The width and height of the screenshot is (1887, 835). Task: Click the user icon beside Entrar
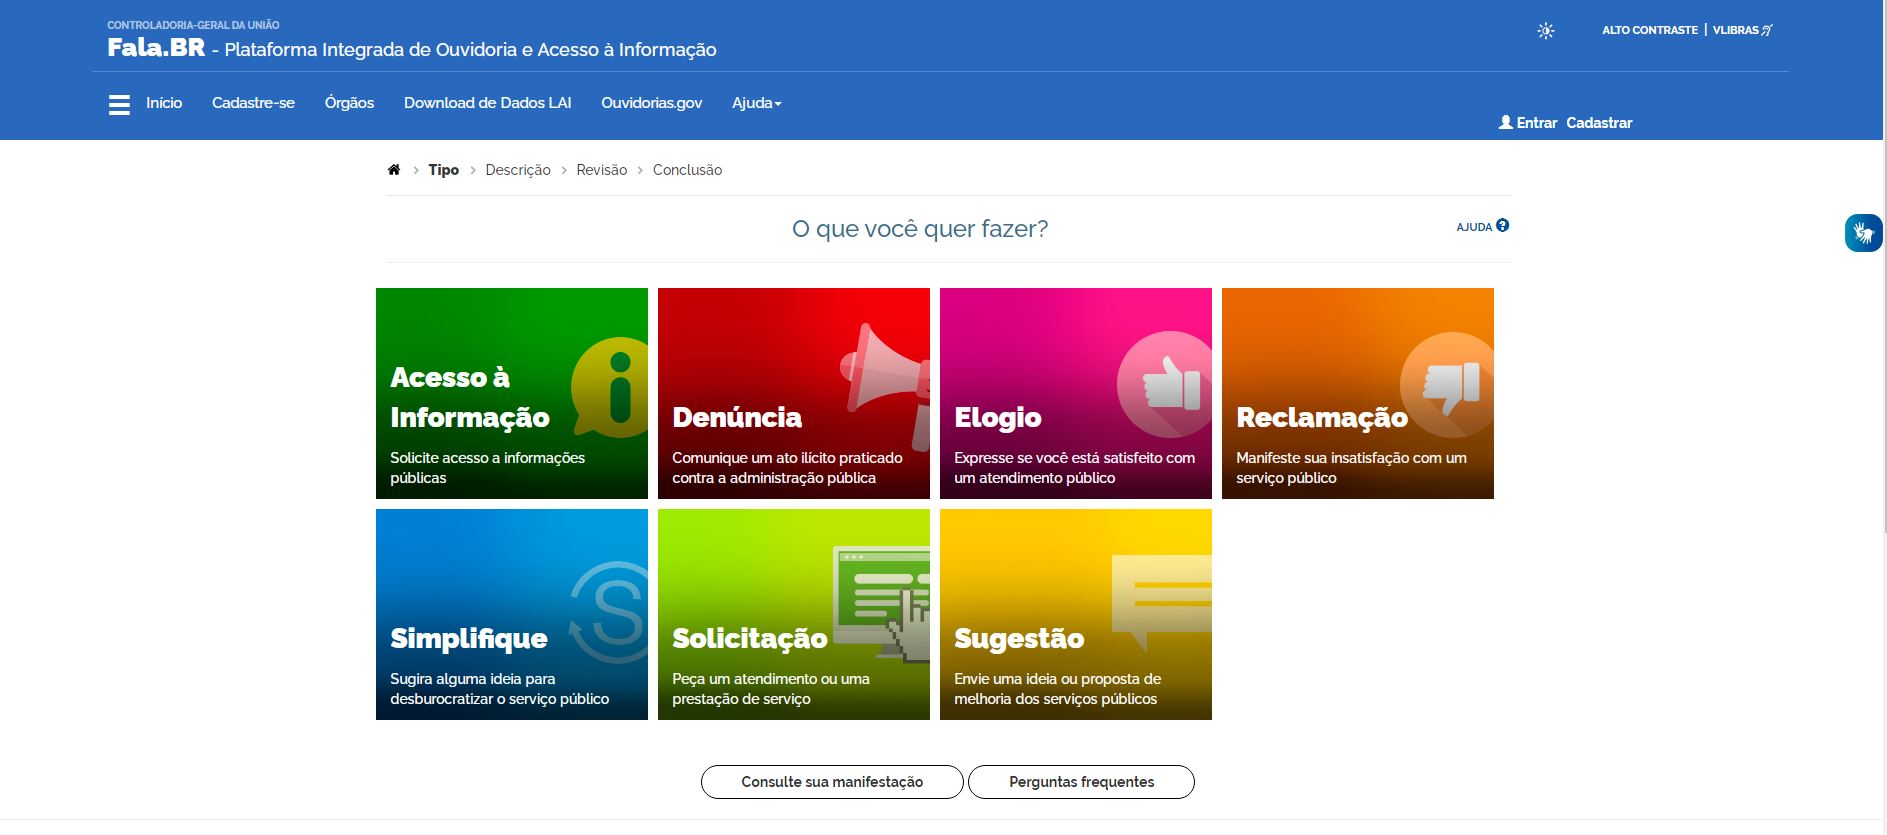(1505, 123)
